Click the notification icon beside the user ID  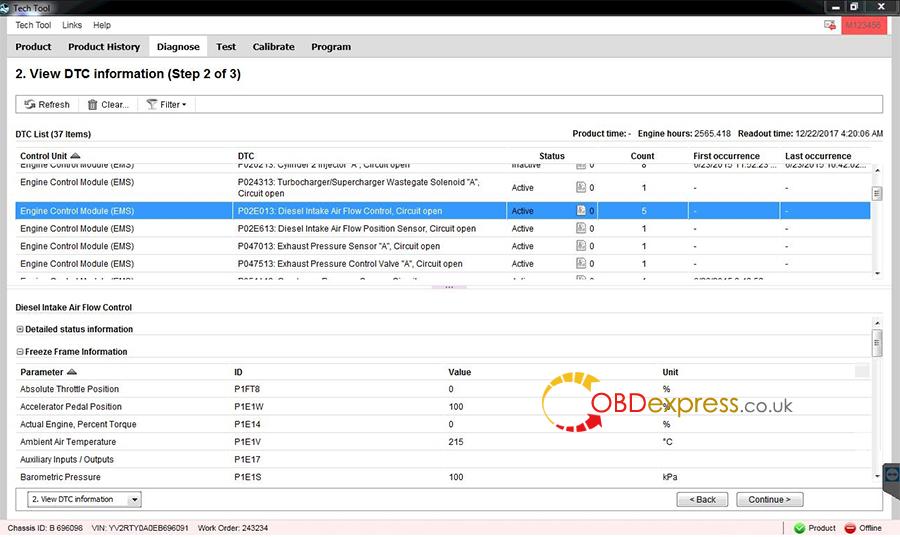click(831, 25)
